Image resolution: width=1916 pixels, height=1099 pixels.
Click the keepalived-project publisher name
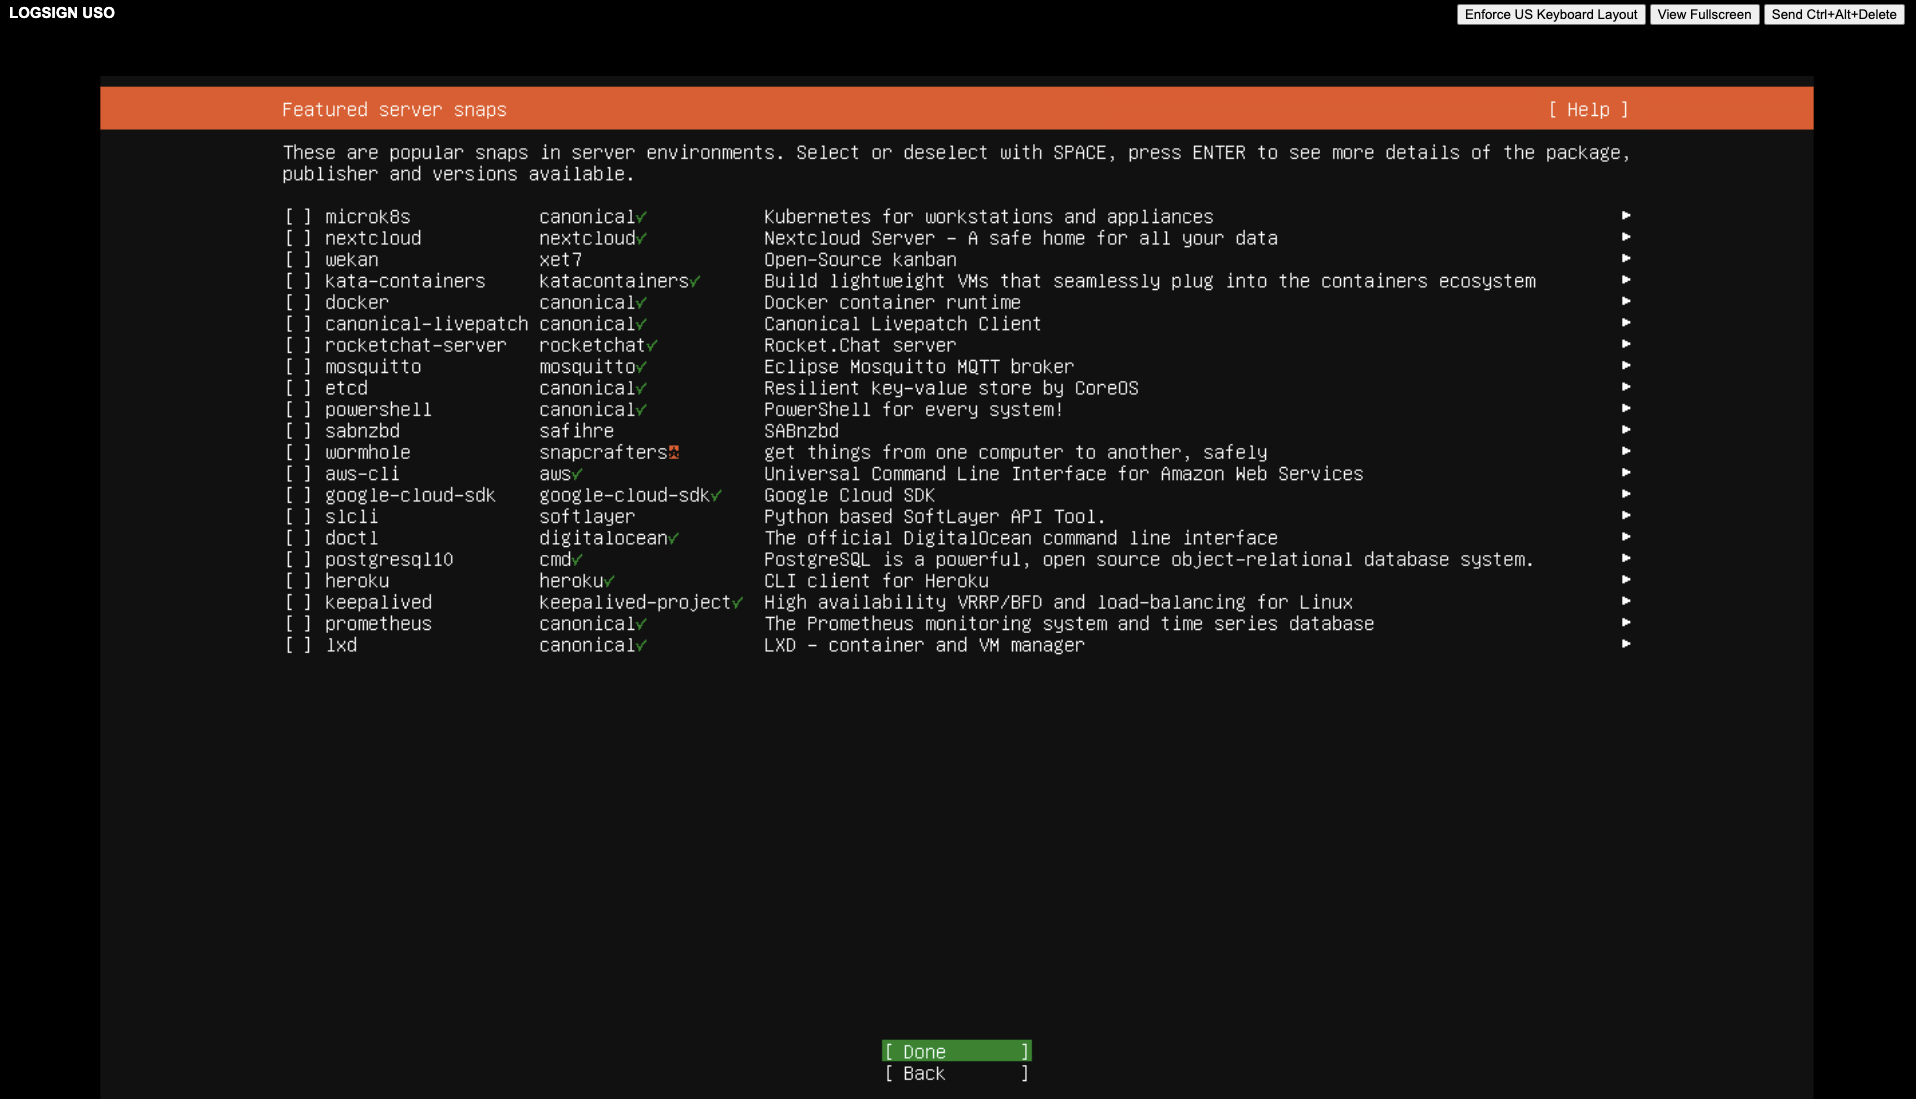[635, 602]
